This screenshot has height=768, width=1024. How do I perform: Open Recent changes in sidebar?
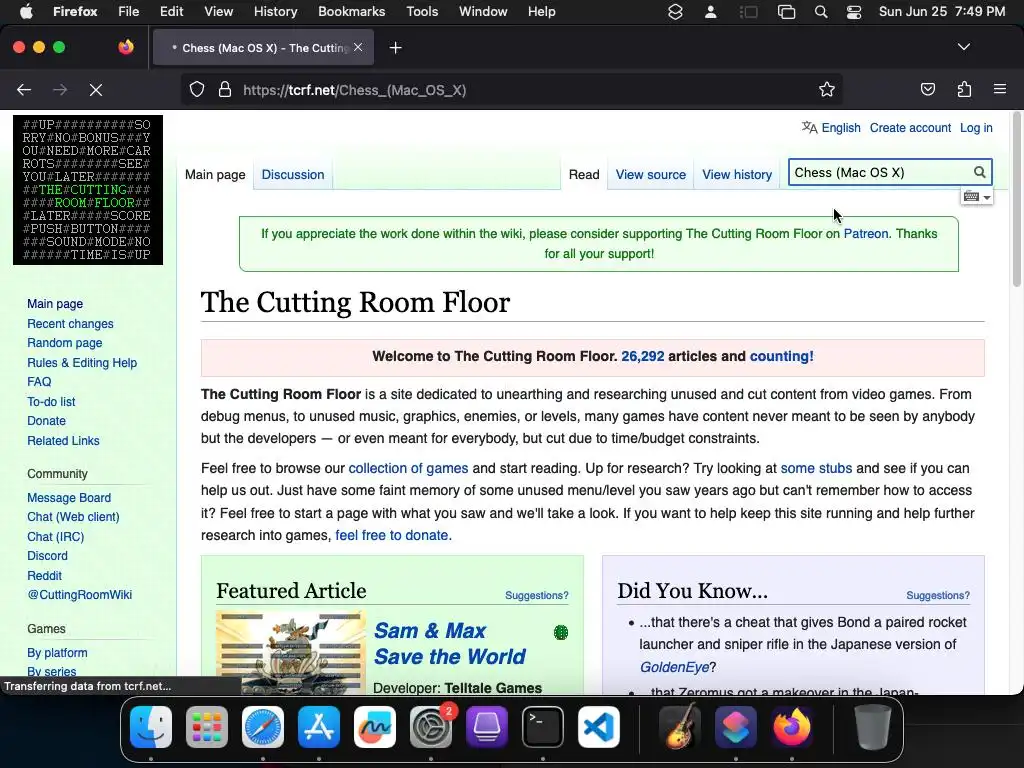[70, 324]
